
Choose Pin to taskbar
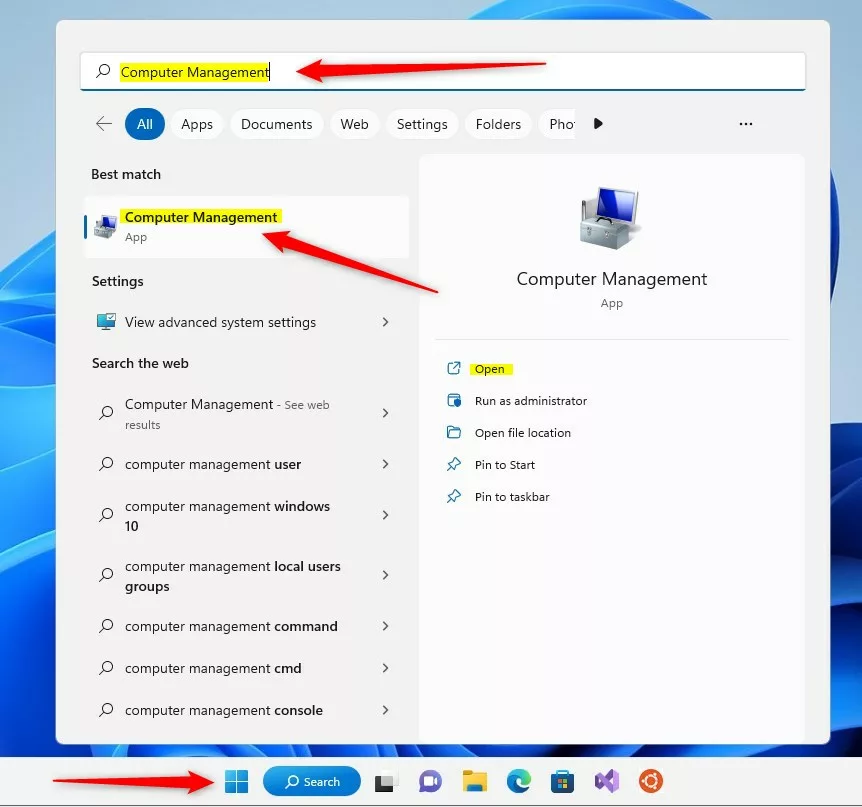[512, 497]
